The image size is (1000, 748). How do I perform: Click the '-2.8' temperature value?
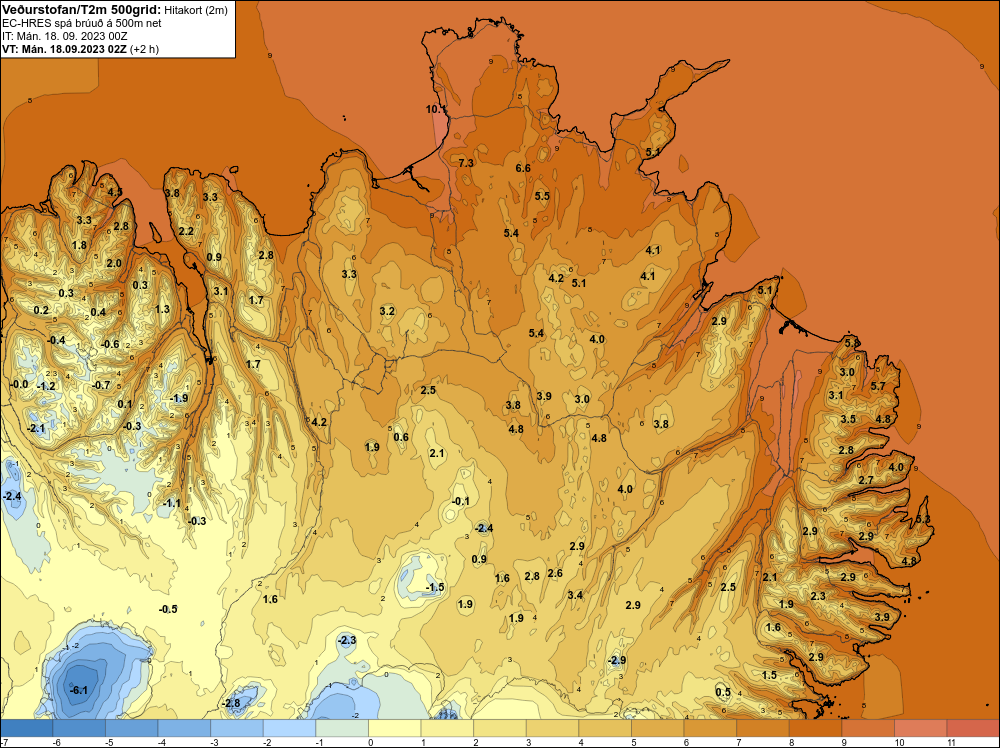[231, 703]
